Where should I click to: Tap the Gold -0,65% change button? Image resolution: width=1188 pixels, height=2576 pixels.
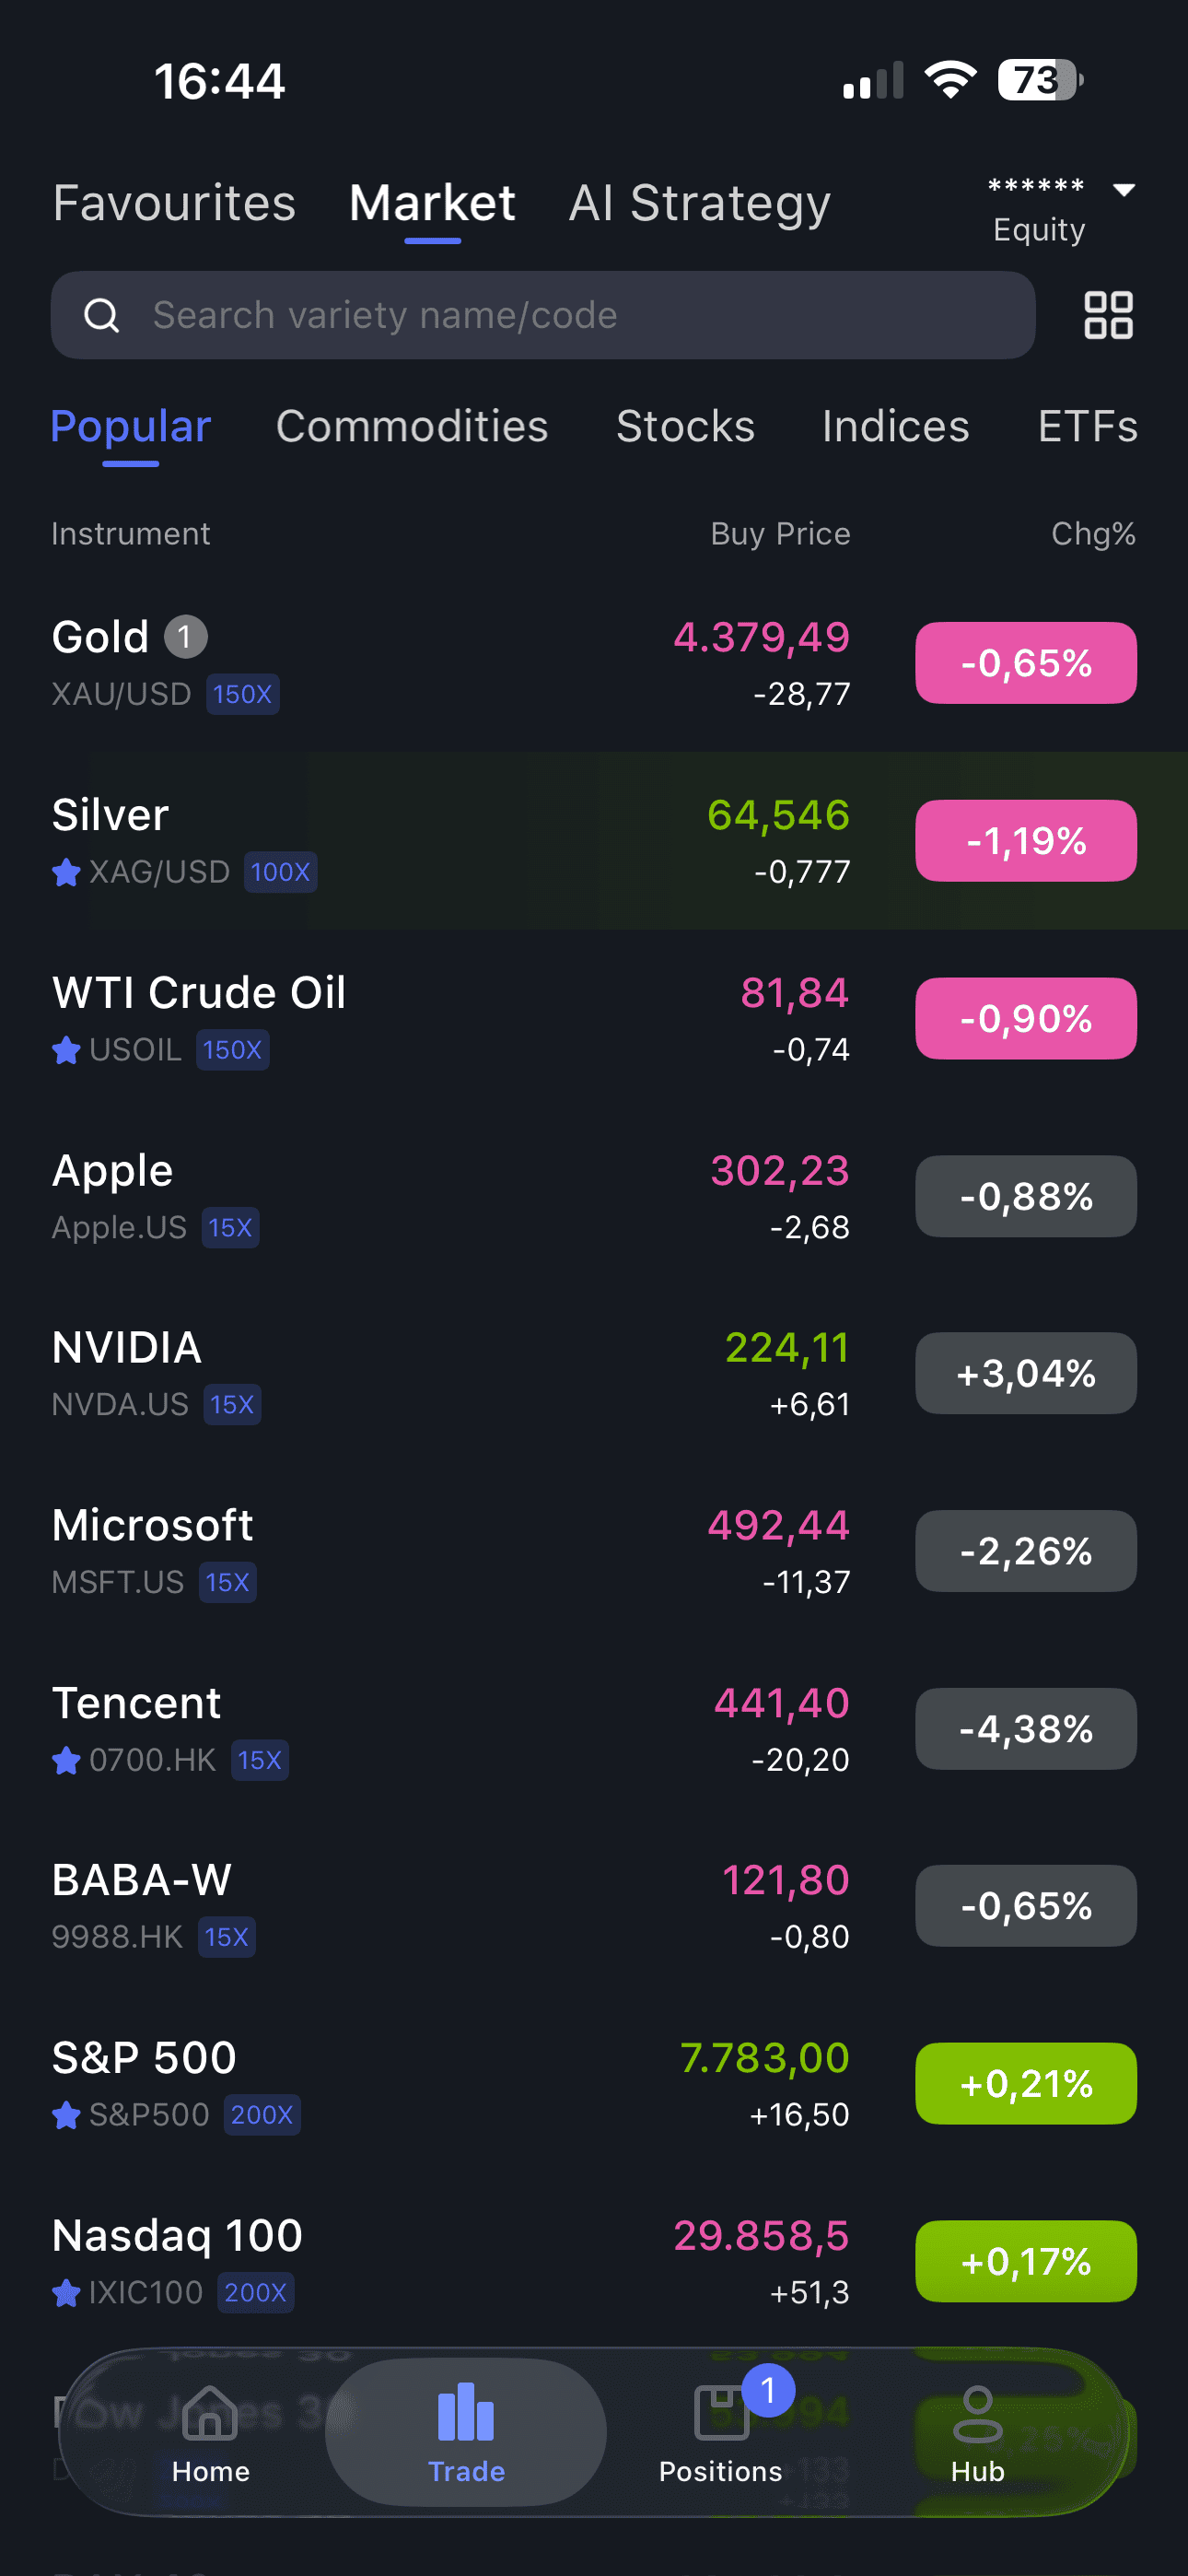pos(1026,663)
